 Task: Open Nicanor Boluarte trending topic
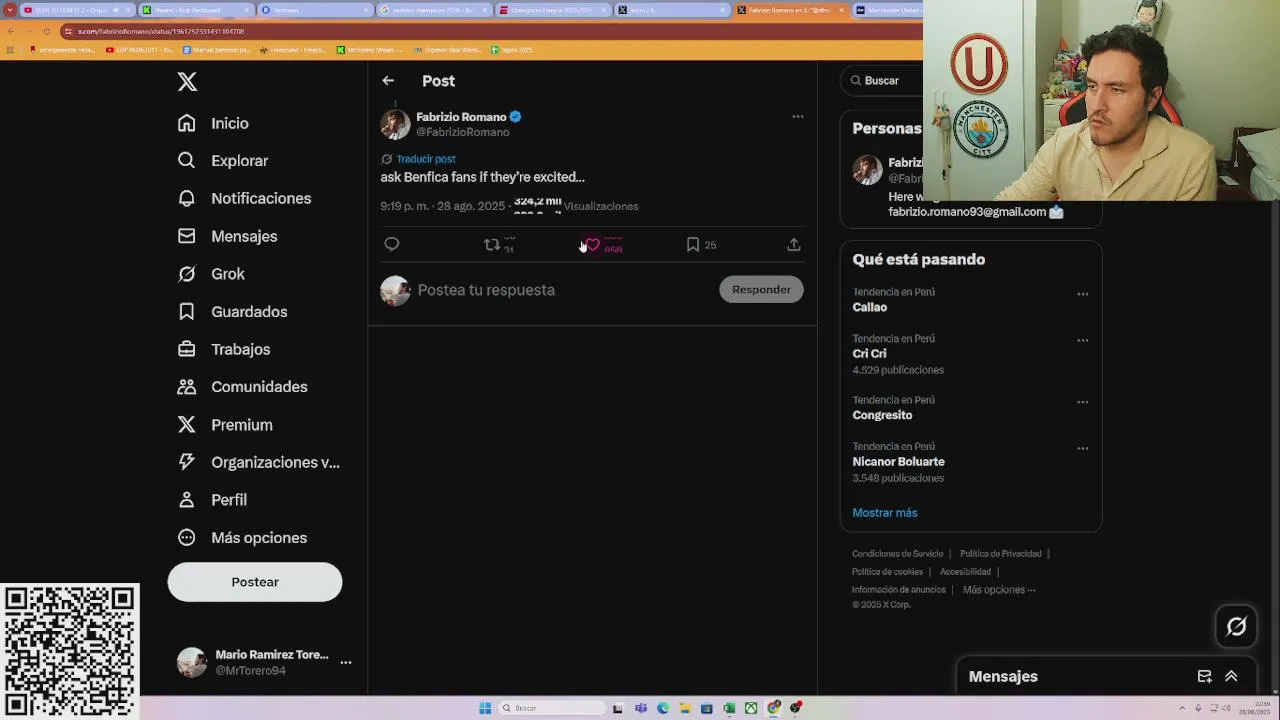click(898, 462)
